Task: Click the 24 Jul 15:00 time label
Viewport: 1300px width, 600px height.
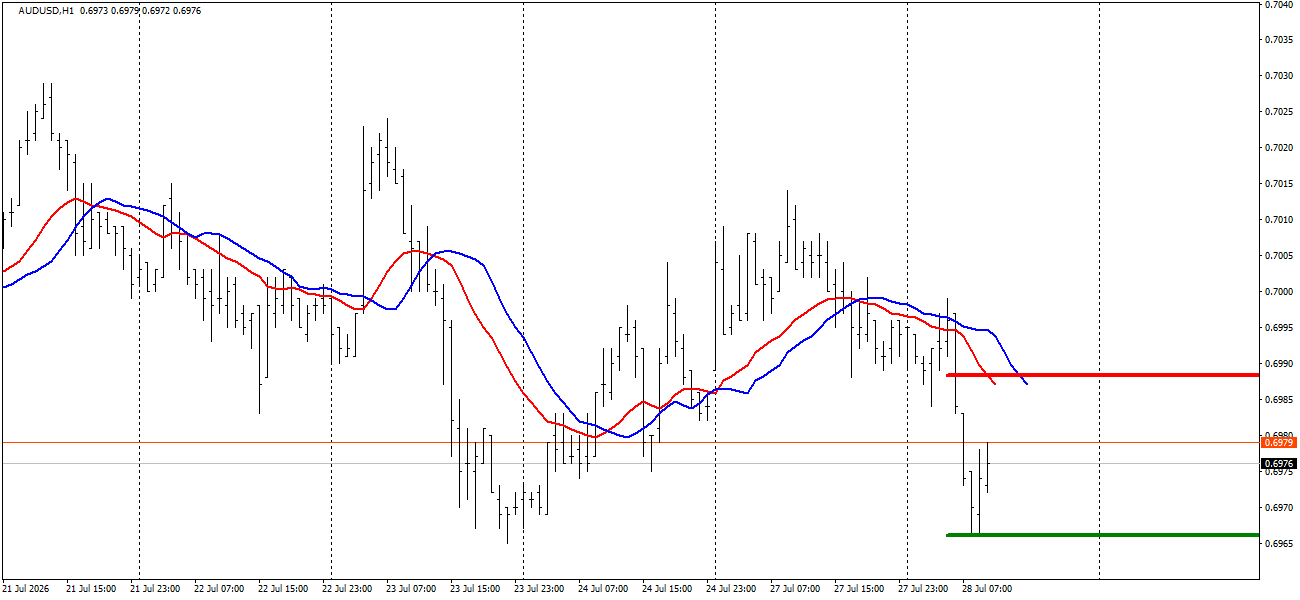Action: [667, 589]
